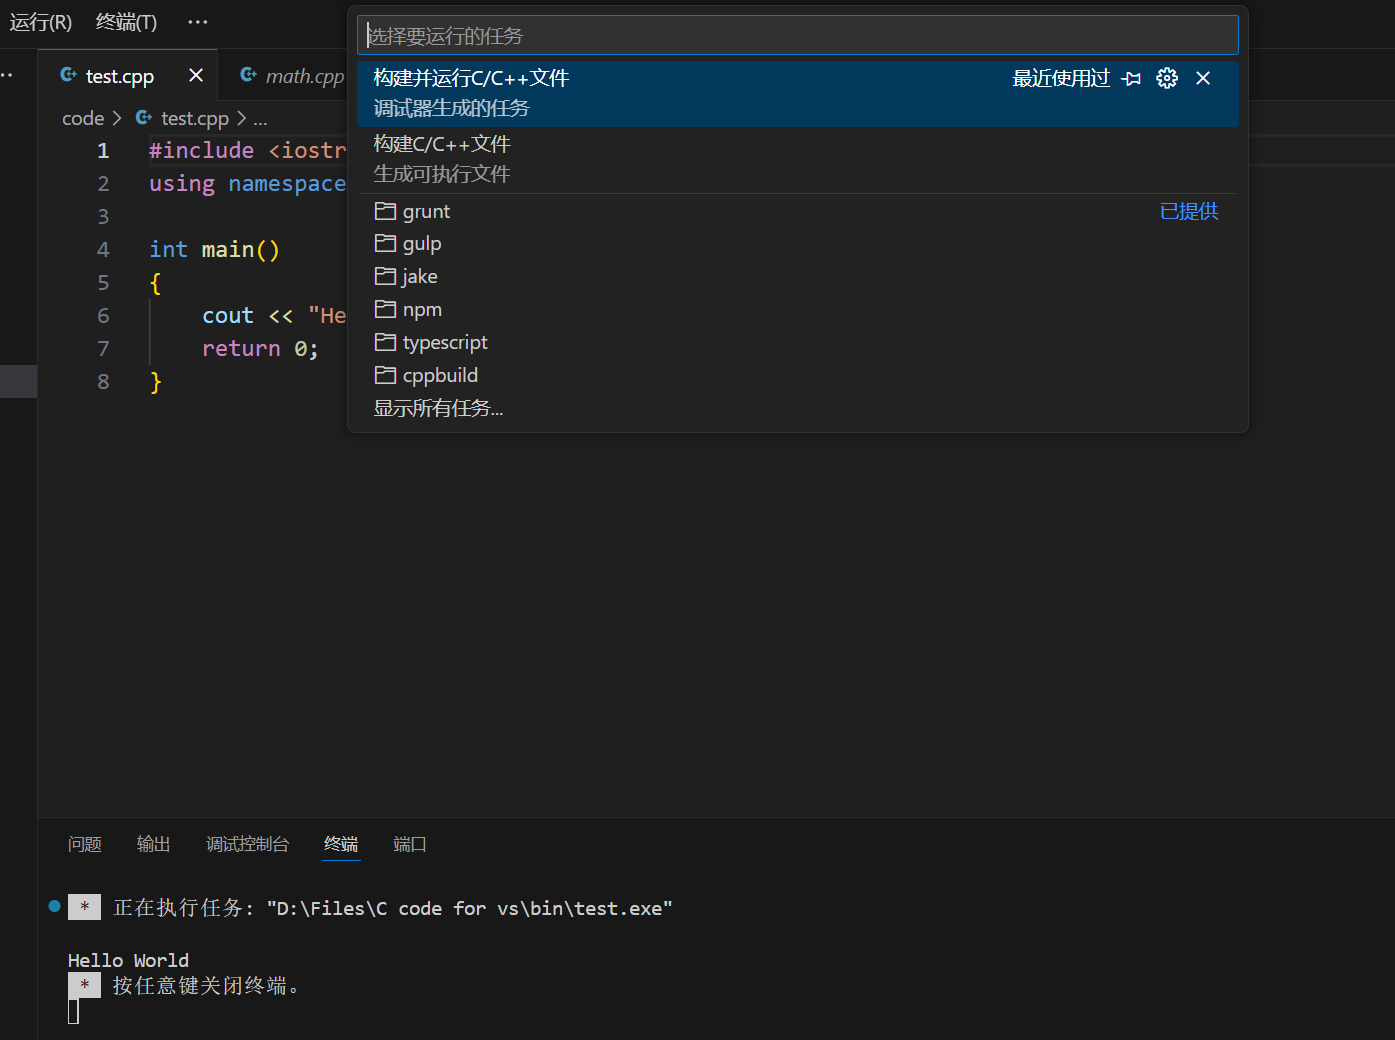Open the menu bar overflow ellipsis
The image size is (1395, 1040).
coord(198,22)
